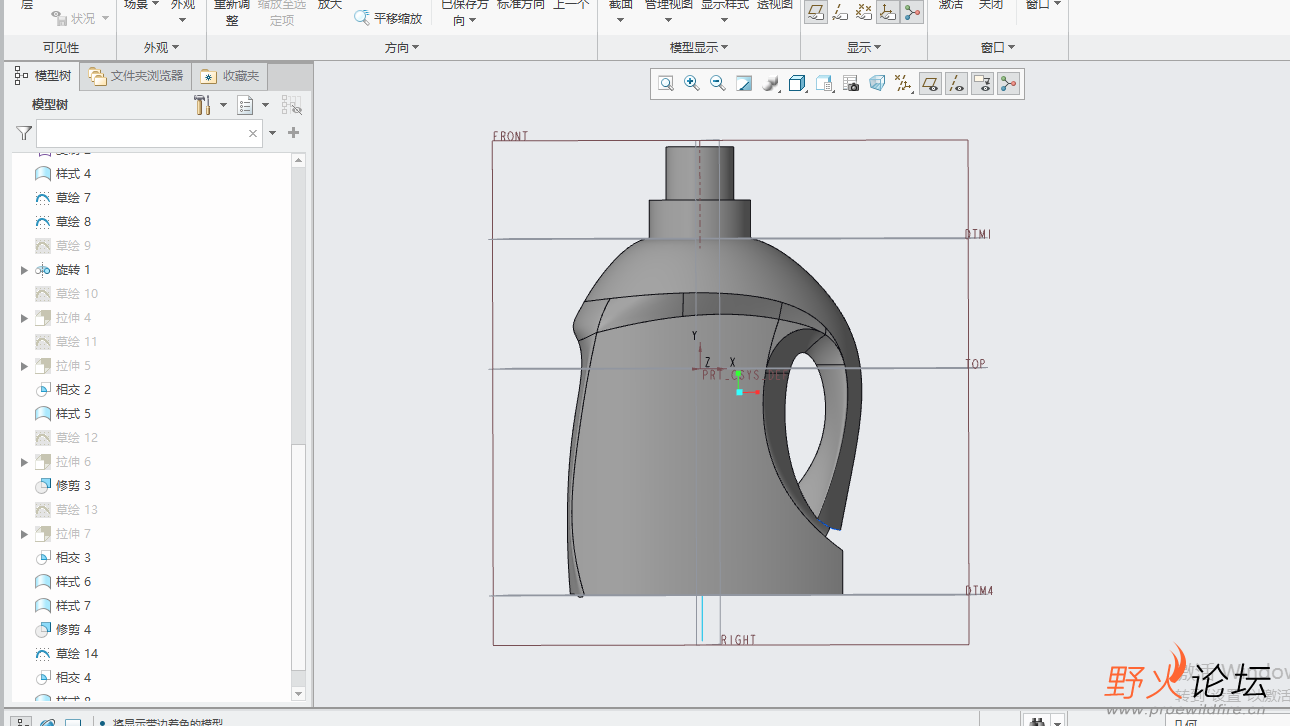This screenshot has width=1290, height=726.
Task: Open the 显示 group menu
Action: pos(864,47)
